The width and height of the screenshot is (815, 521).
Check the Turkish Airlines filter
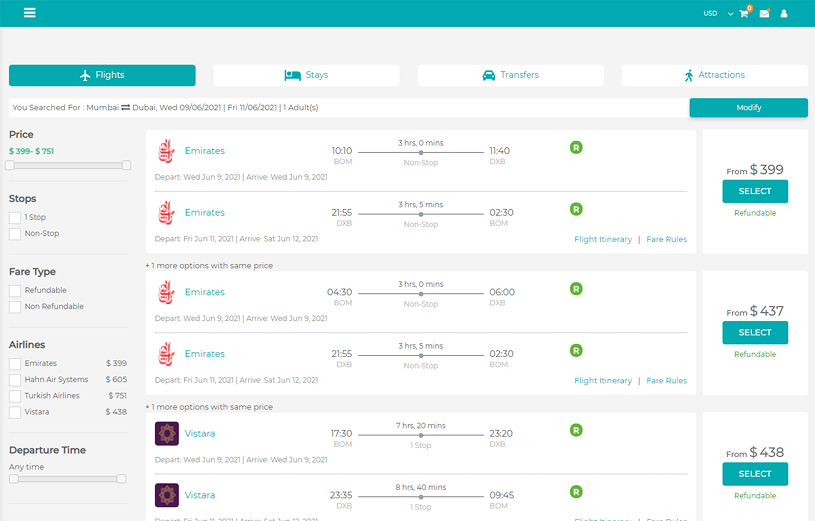pos(15,396)
